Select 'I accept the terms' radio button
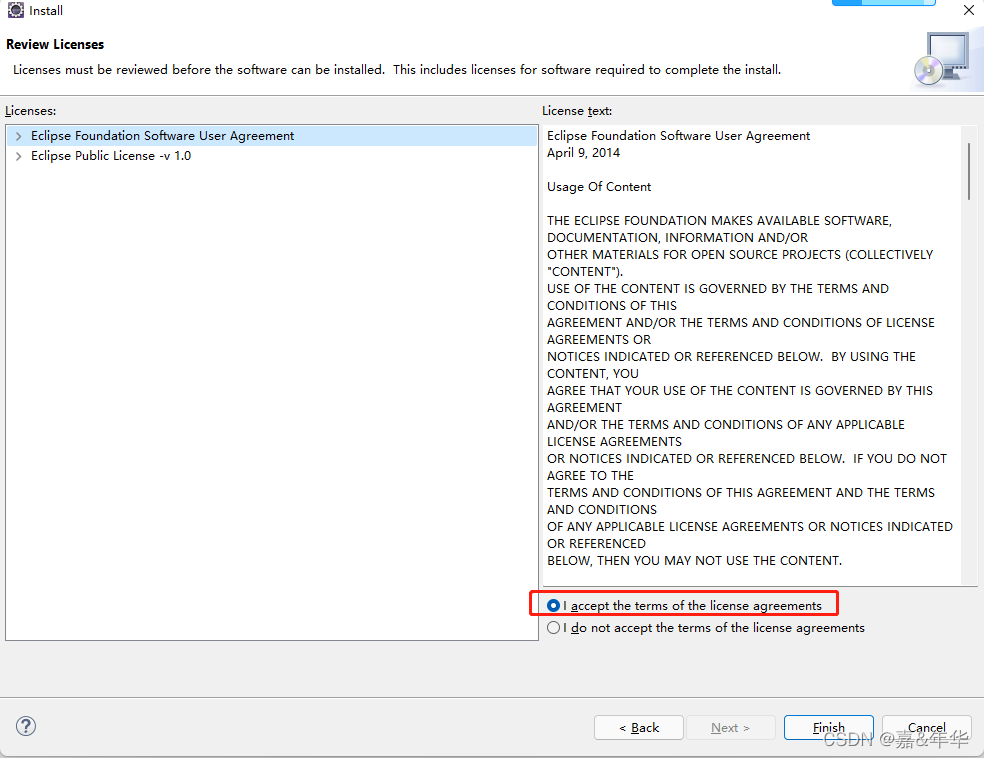Screen dimensions: 984x758 [x=553, y=606]
